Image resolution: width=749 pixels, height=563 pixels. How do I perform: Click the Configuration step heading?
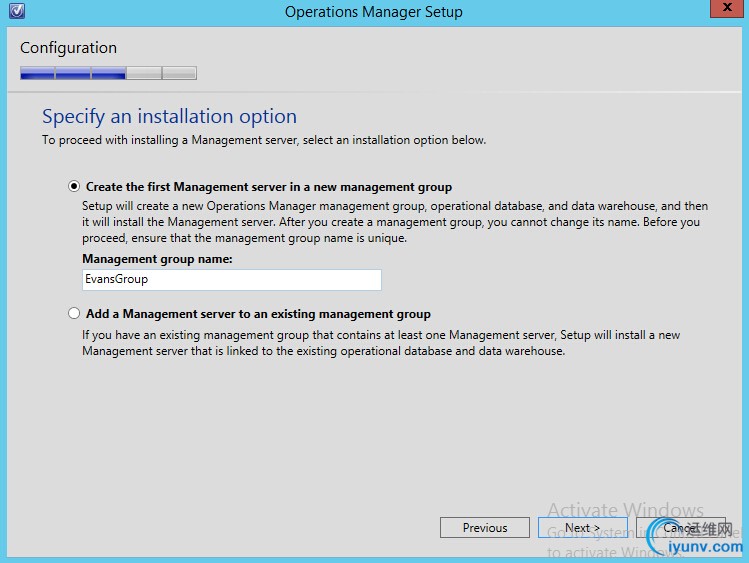[x=68, y=48]
